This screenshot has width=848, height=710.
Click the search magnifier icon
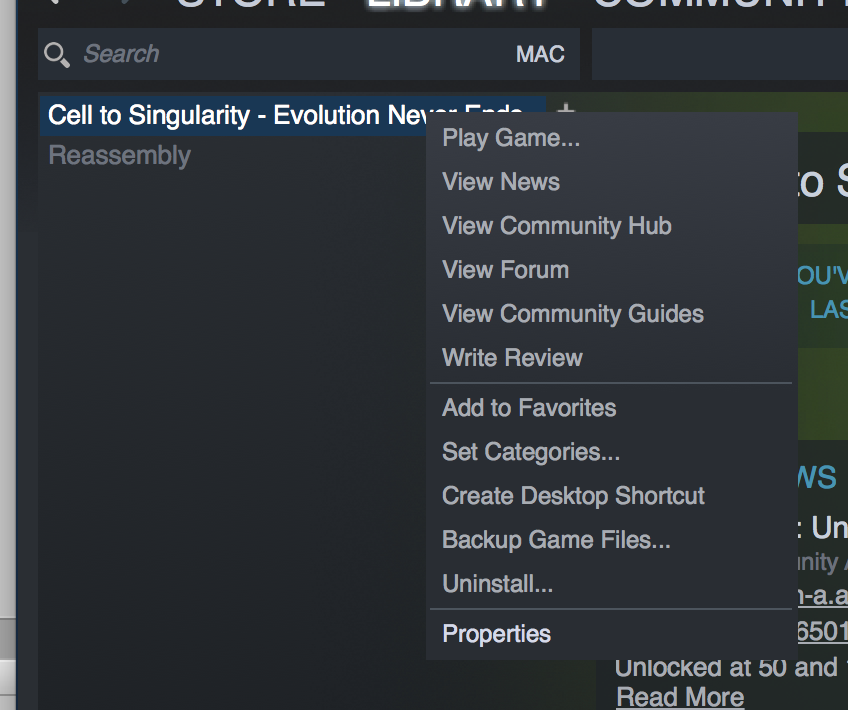57,54
